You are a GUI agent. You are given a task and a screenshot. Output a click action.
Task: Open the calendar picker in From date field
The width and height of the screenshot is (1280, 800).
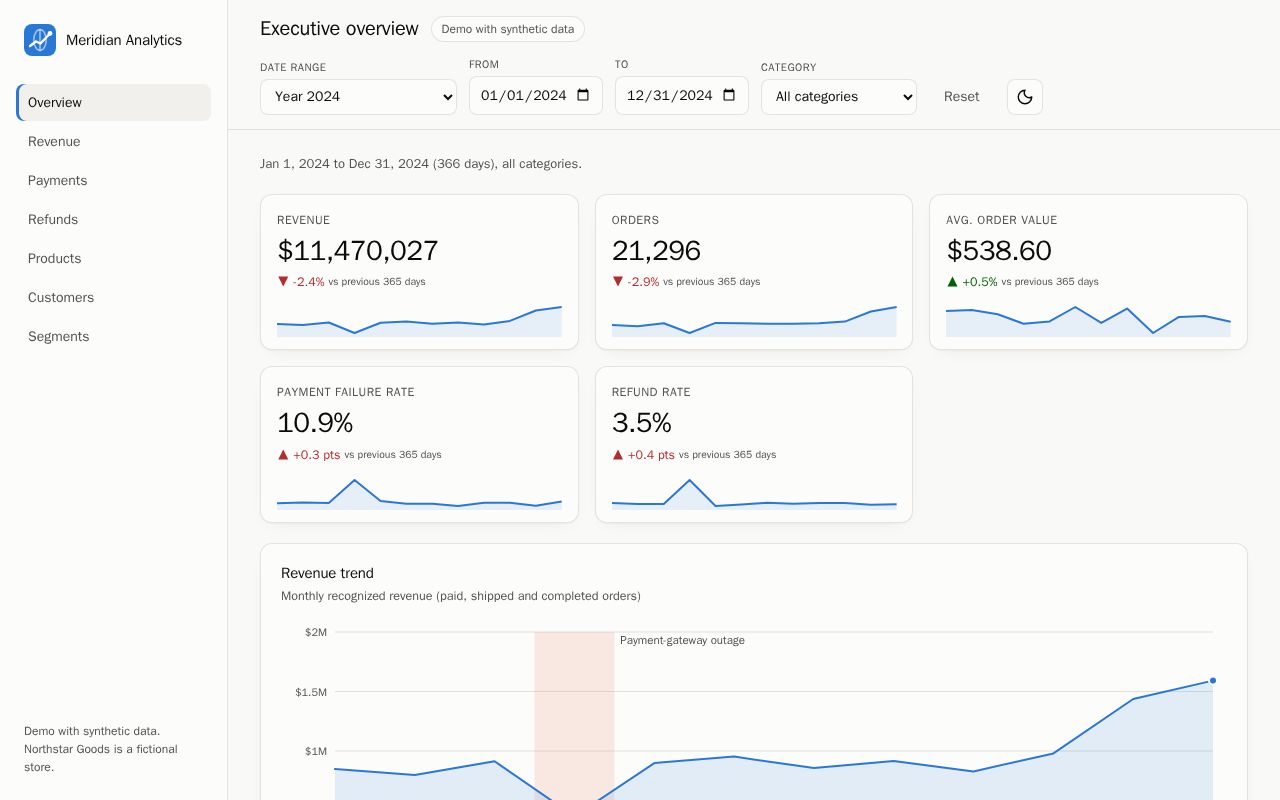click(x=583, y=96)
